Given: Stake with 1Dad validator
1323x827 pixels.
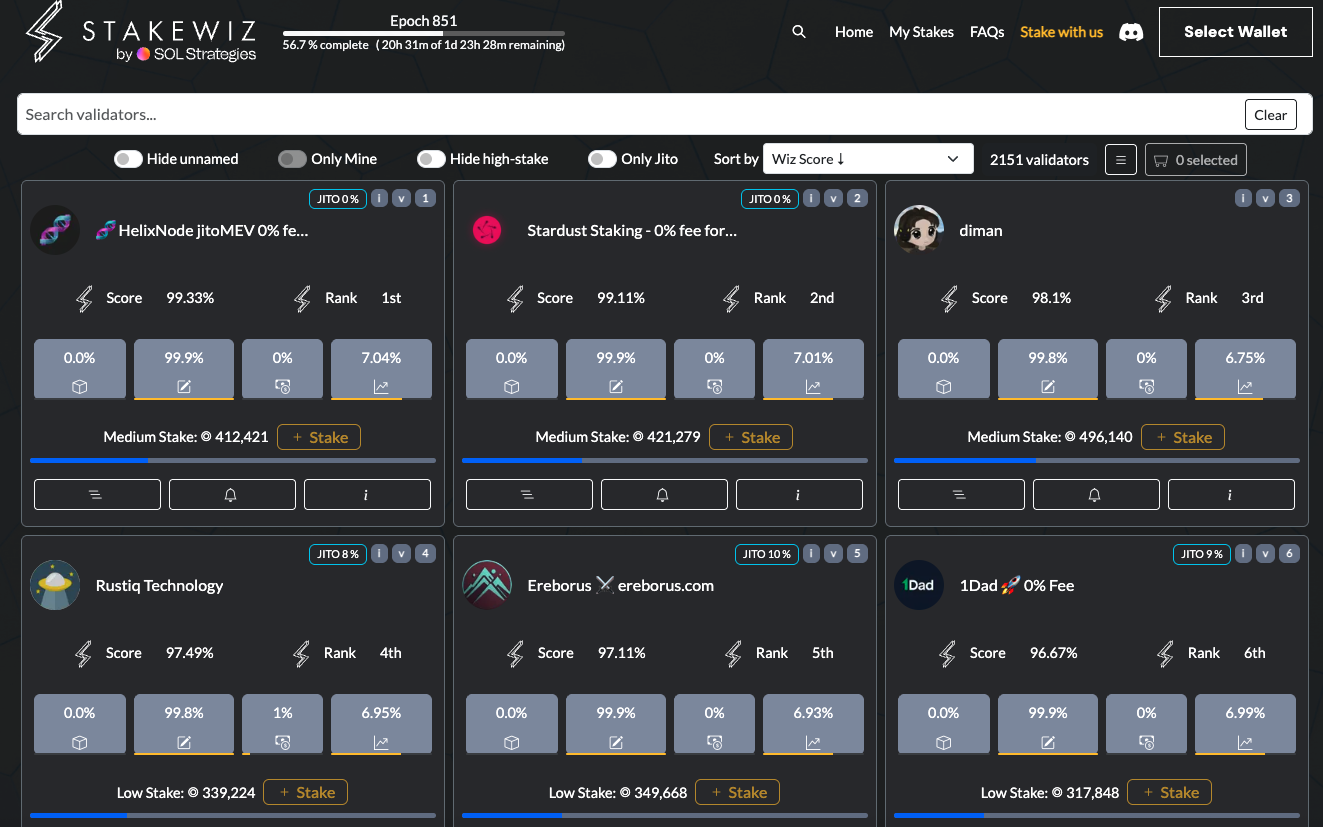Looking at the screenshot, I should [x=1169, y=792].
